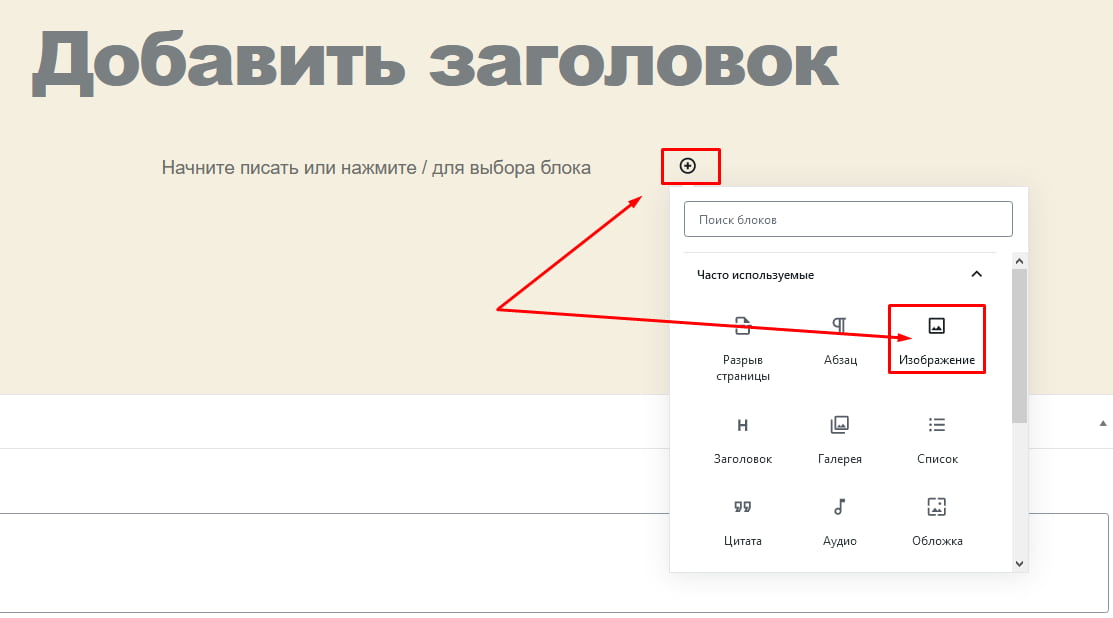
Task: Click the add block plus icon
Action: click(x=687, y=166)
